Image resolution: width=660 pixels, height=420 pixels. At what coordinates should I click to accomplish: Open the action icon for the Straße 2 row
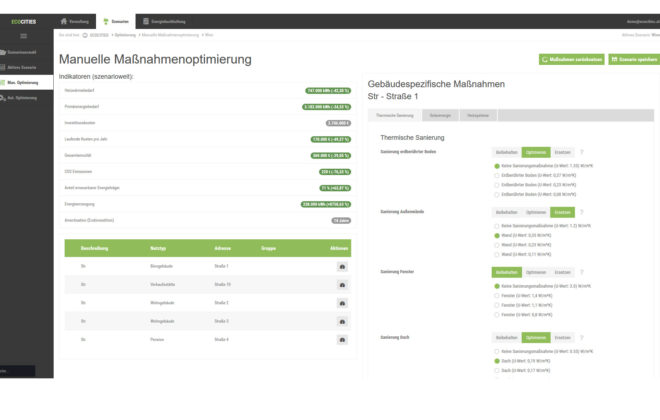tap(342, 303)
